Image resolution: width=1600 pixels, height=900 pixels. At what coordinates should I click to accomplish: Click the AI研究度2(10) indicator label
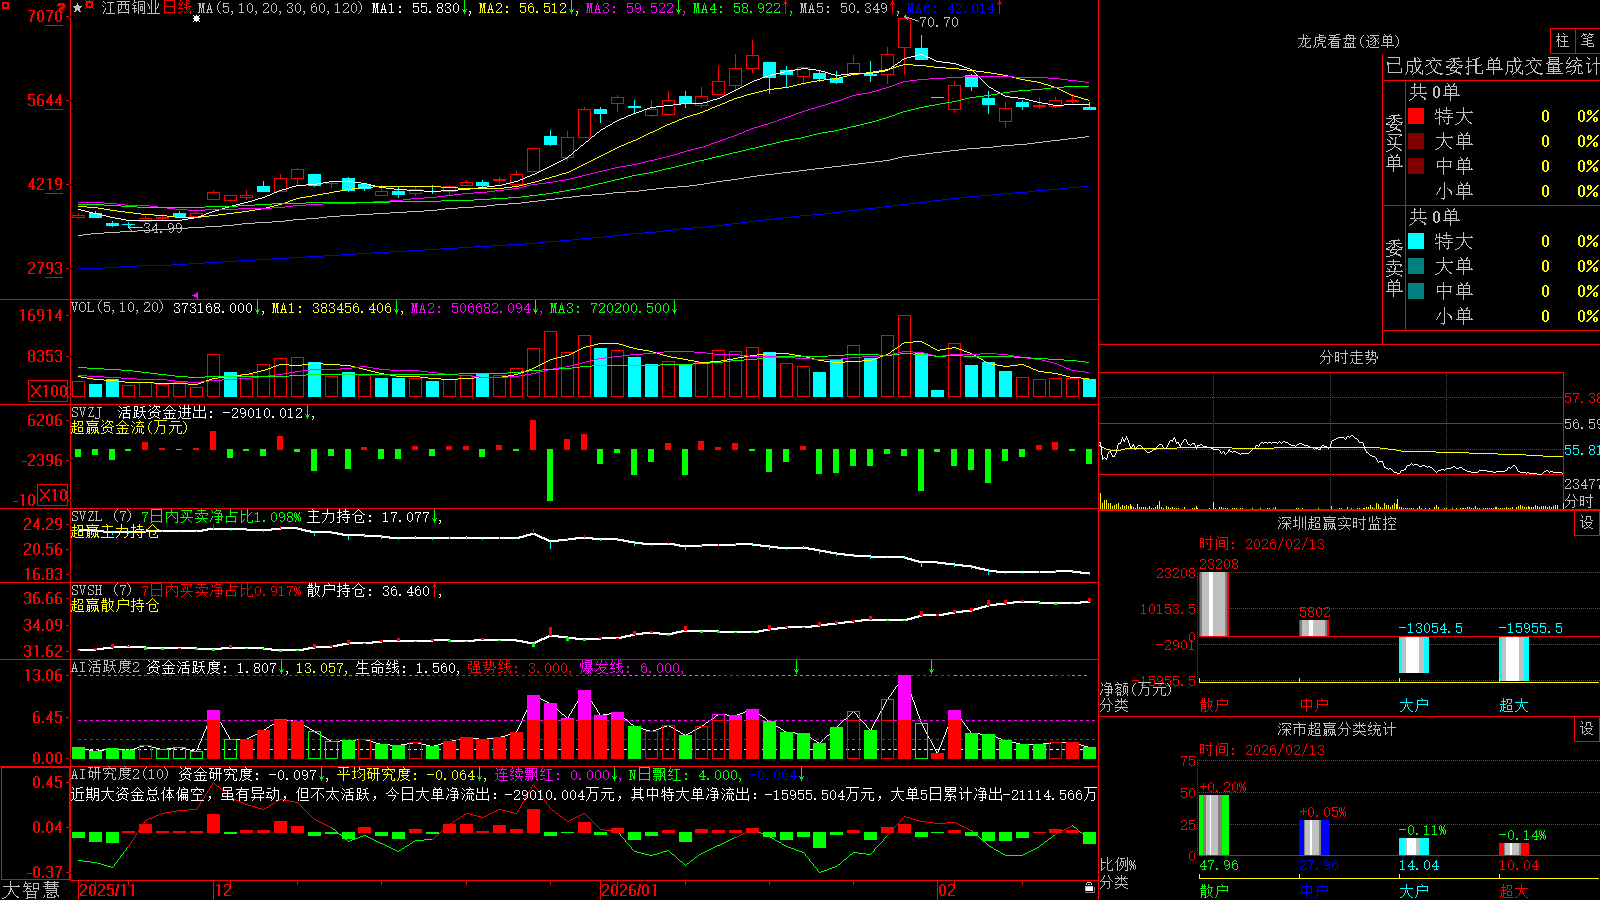click(x=120, y=774)
